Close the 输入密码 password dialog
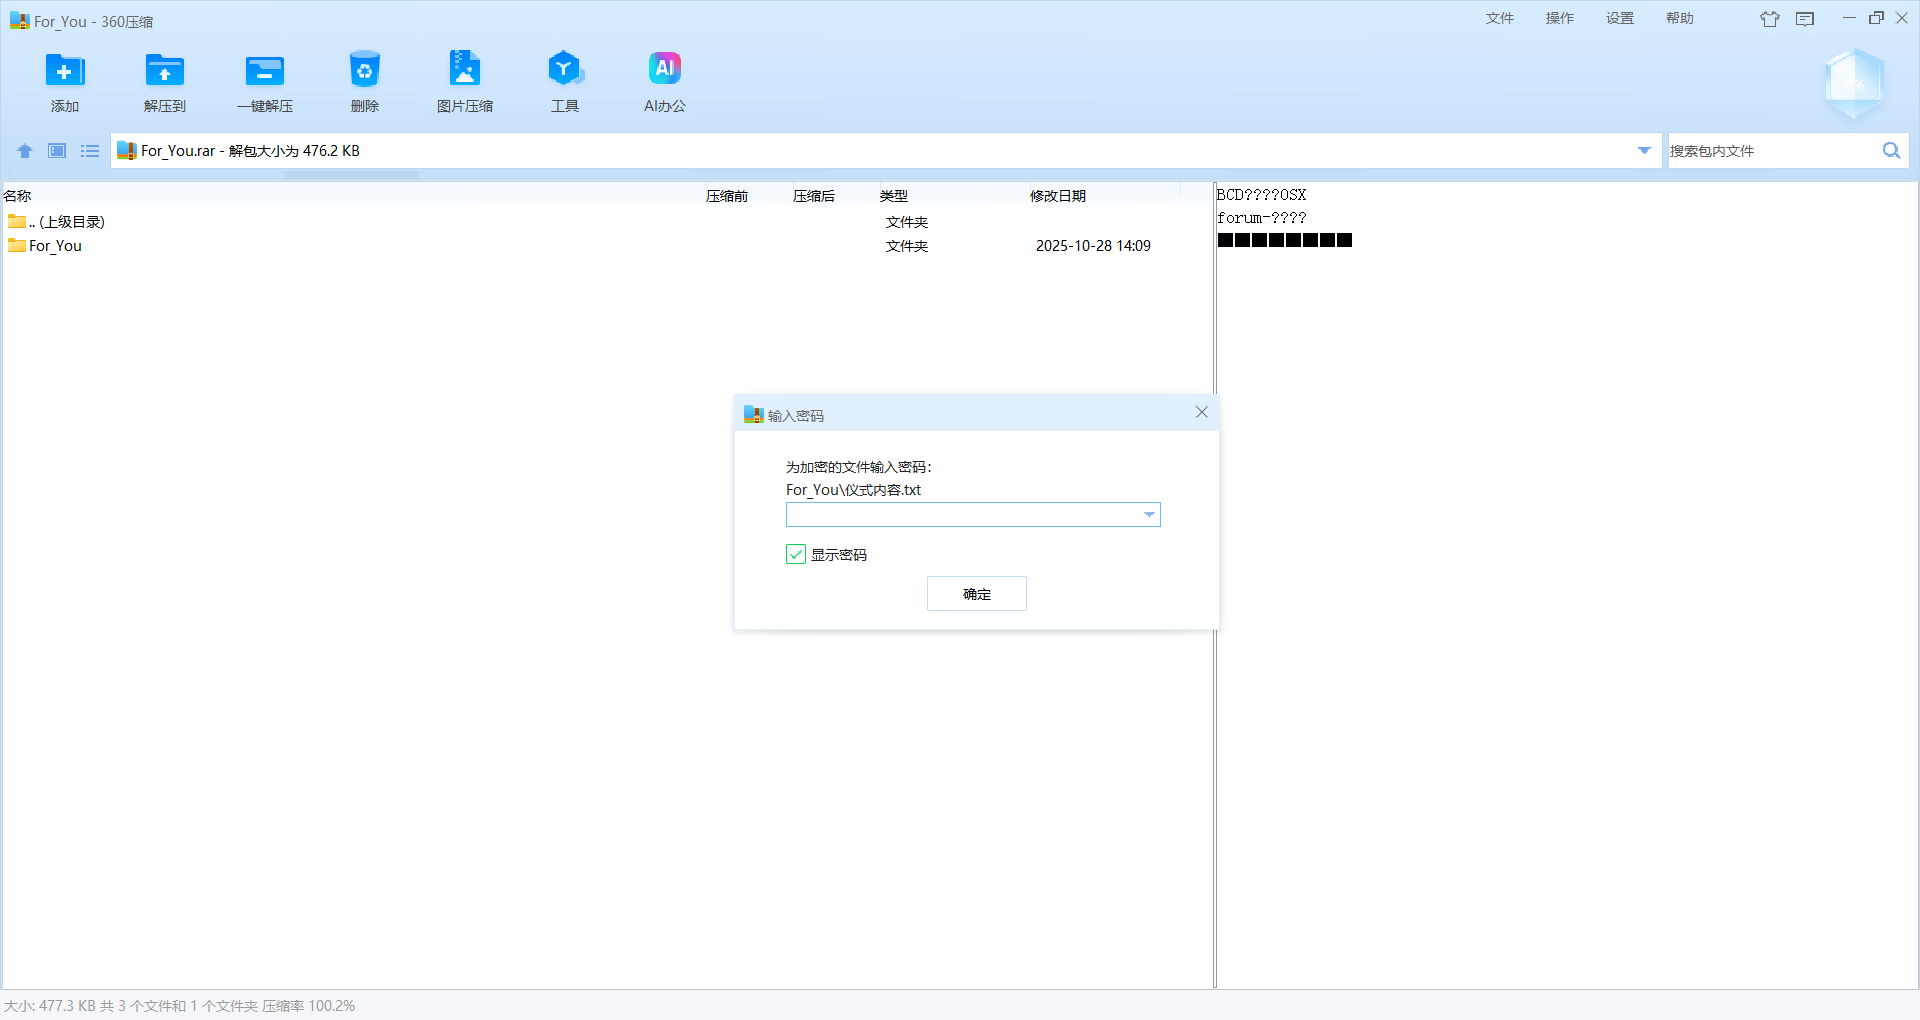The width and height of the screenshot is (1920, 1020). 1201,413
